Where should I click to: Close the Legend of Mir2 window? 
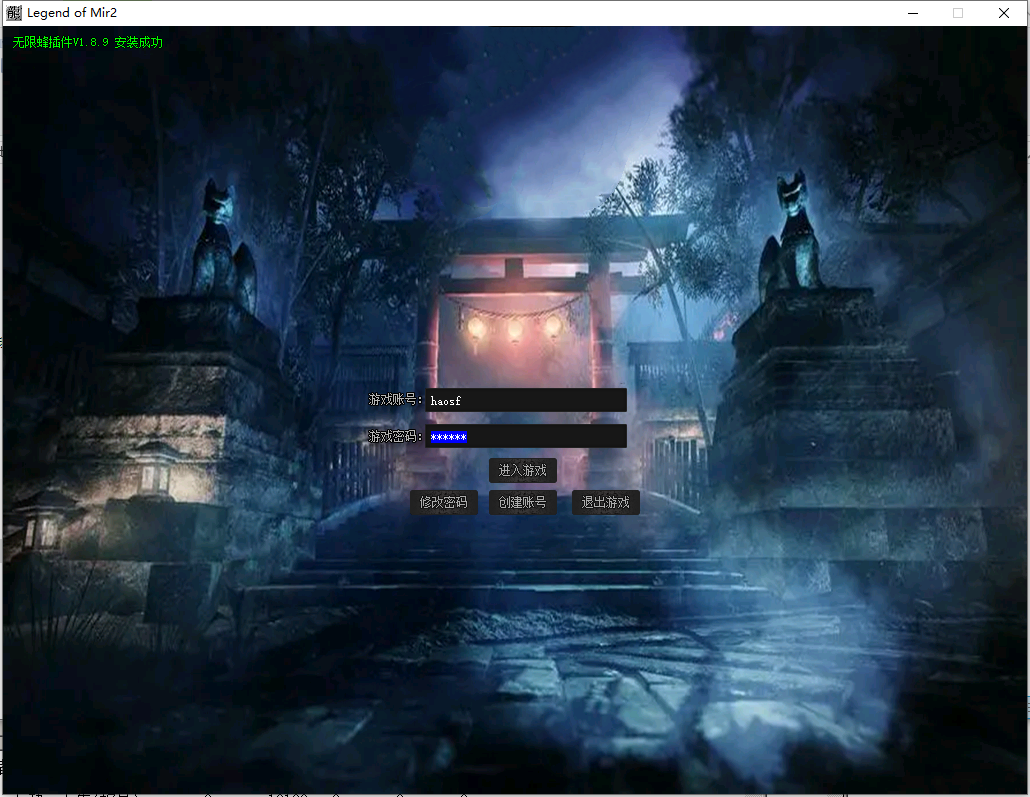tap(1004, 13)
